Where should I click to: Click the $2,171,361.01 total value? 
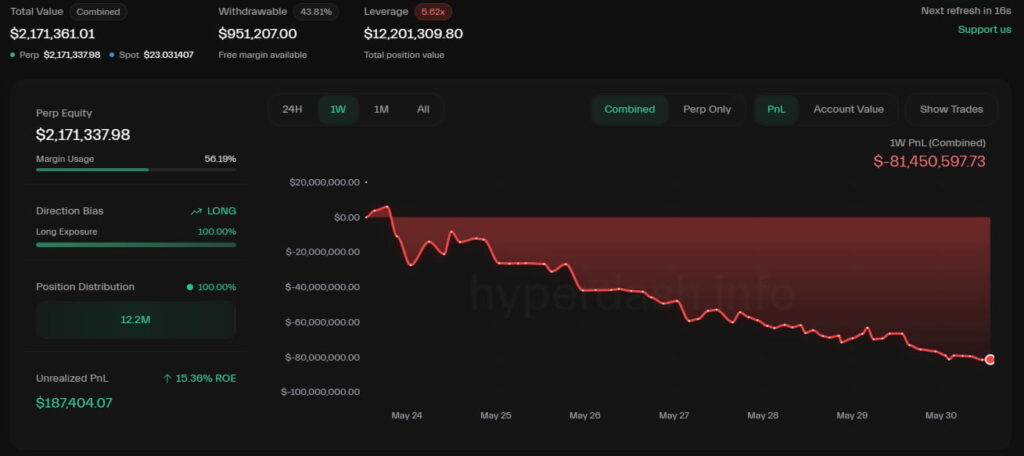pos(52,33)
